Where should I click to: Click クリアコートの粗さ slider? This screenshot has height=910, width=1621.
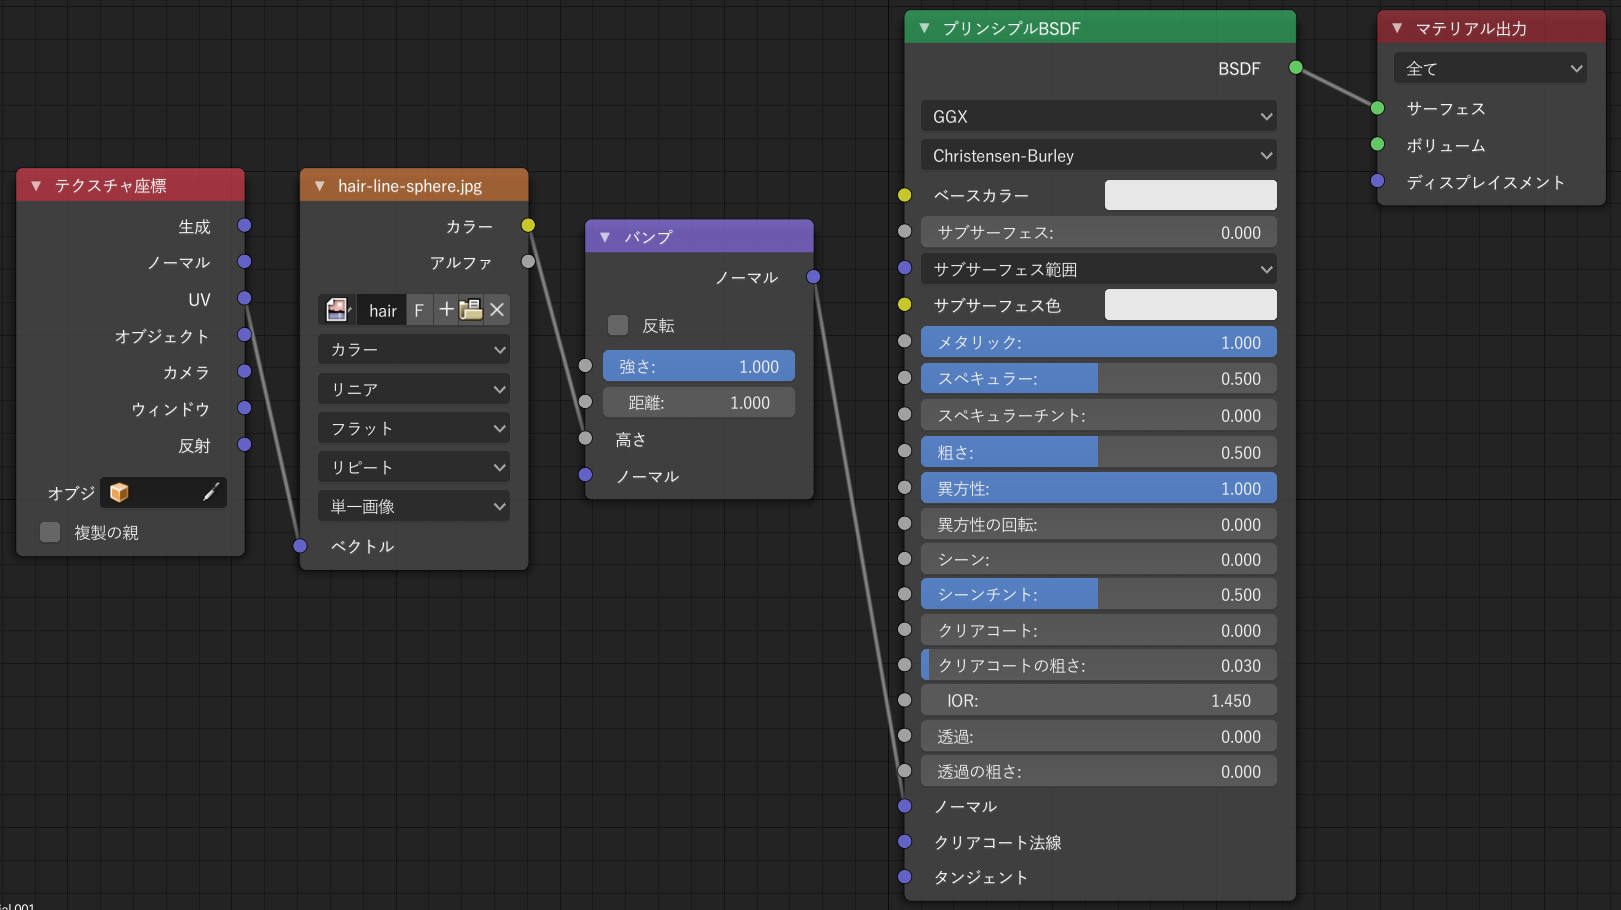tap(1098, 665)
